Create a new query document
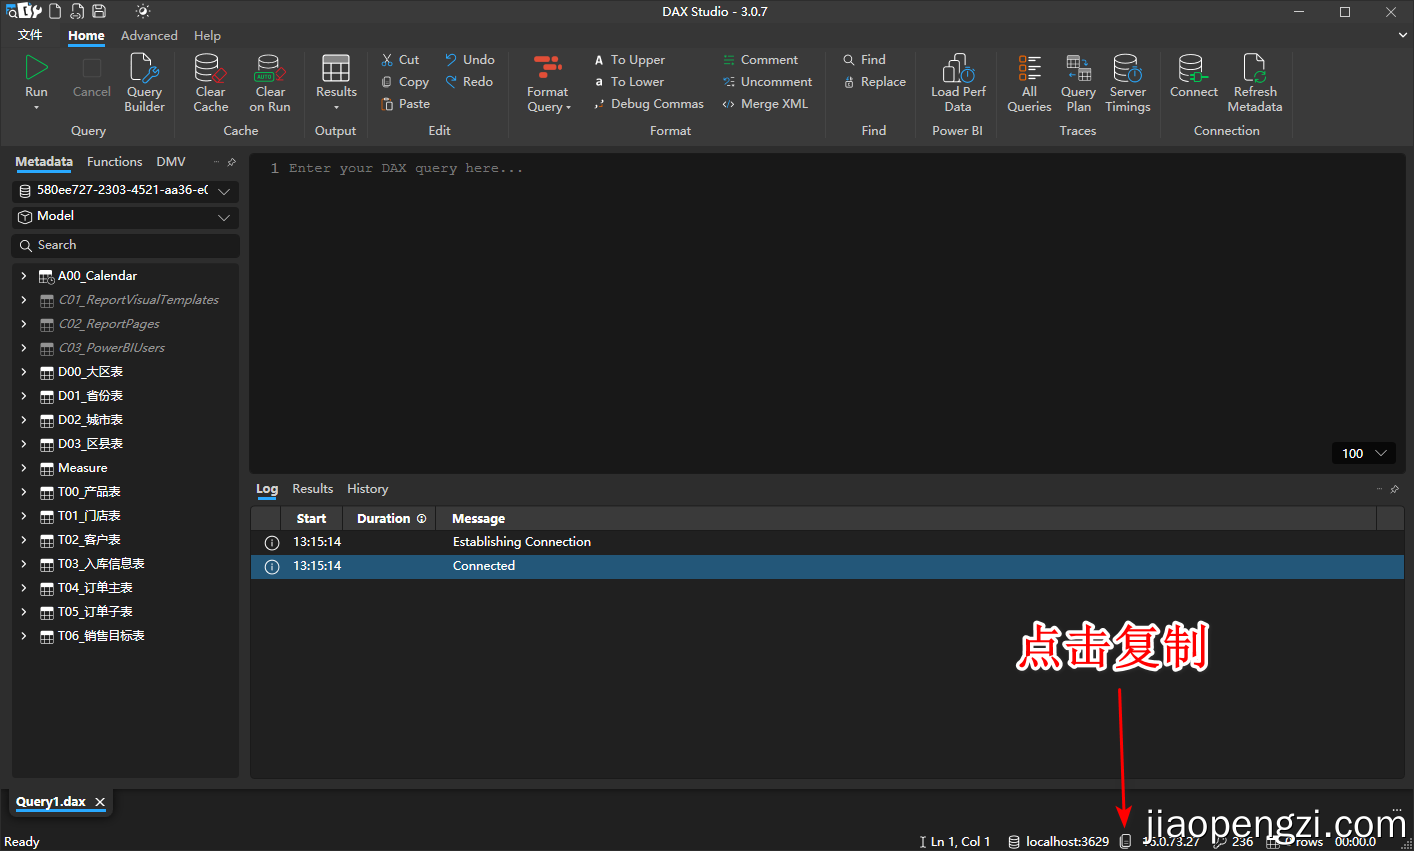 click(55, 11)
